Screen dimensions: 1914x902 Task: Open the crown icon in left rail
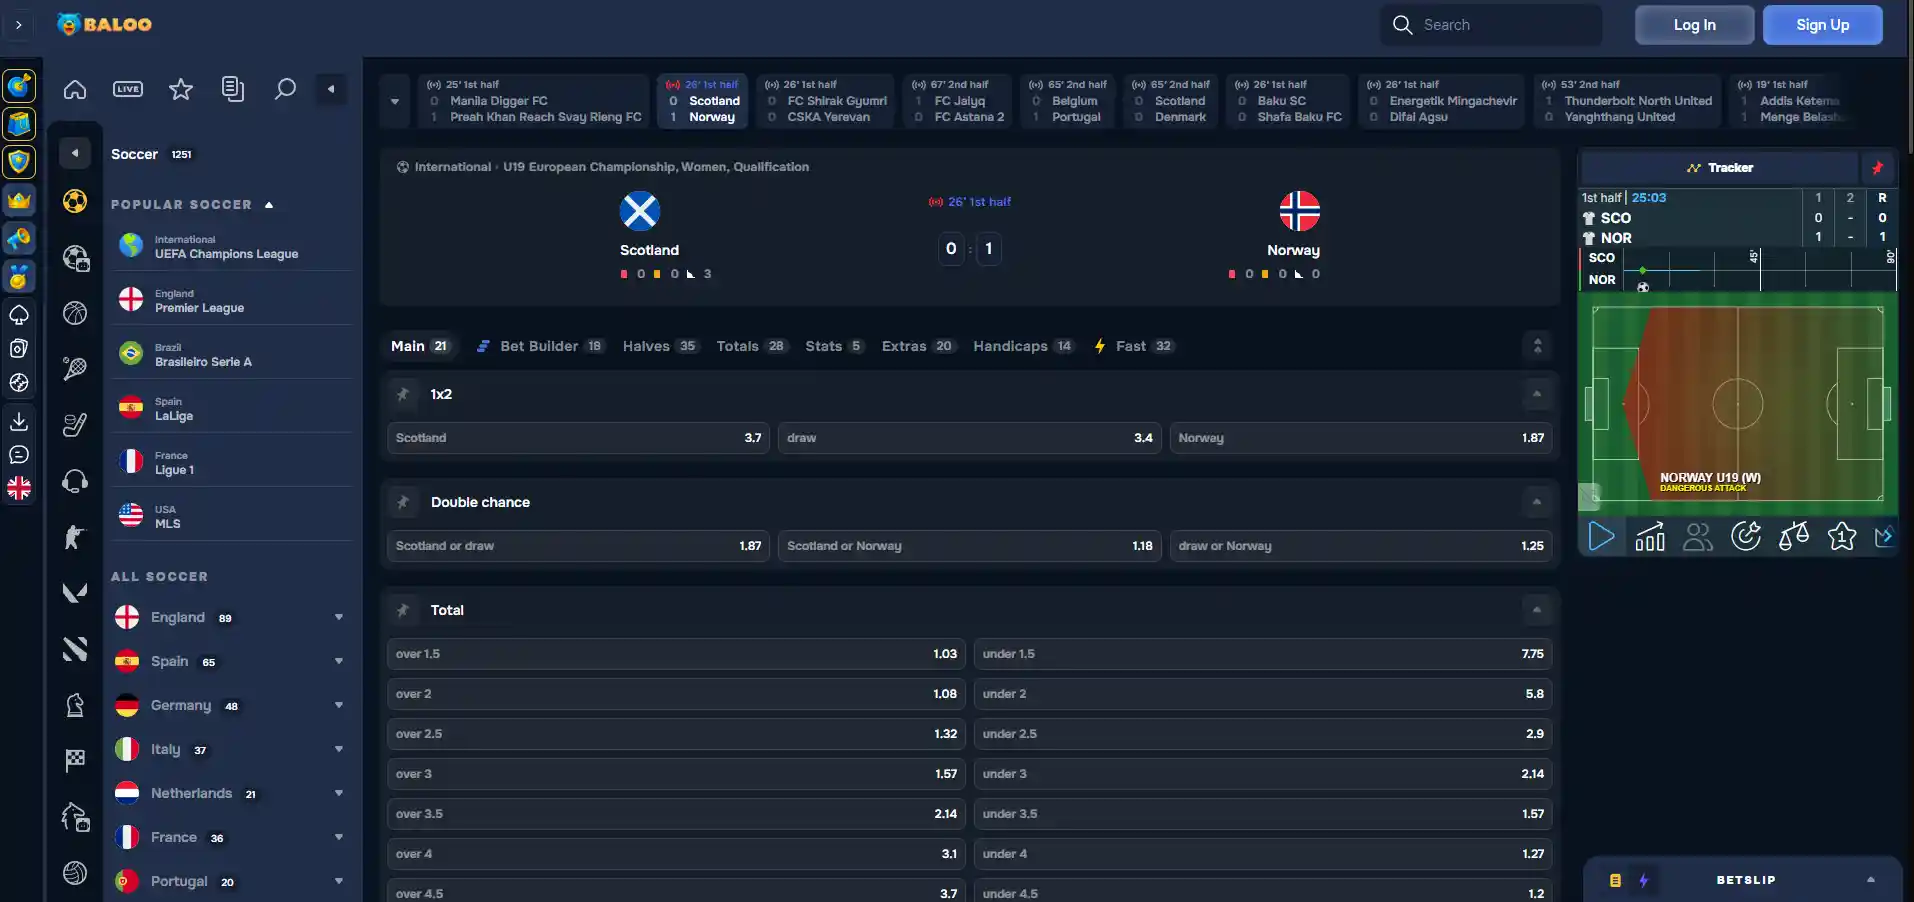coord(19,200)
